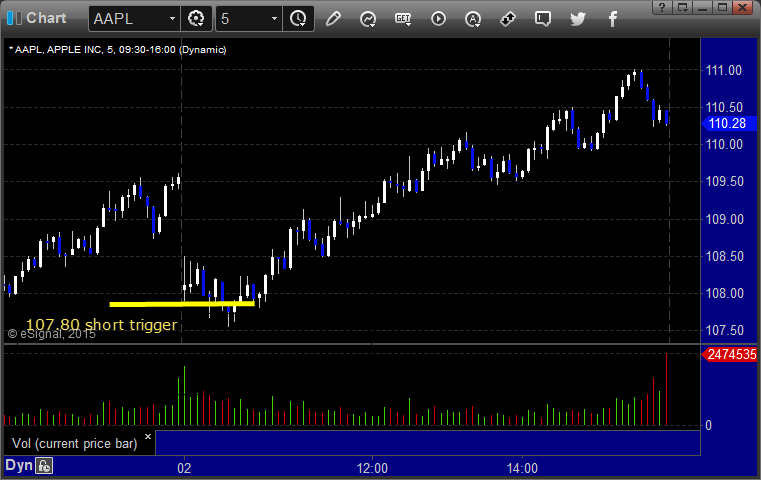Open the GET tools menu
Viewport: 761px width, 480px height.
403,19
